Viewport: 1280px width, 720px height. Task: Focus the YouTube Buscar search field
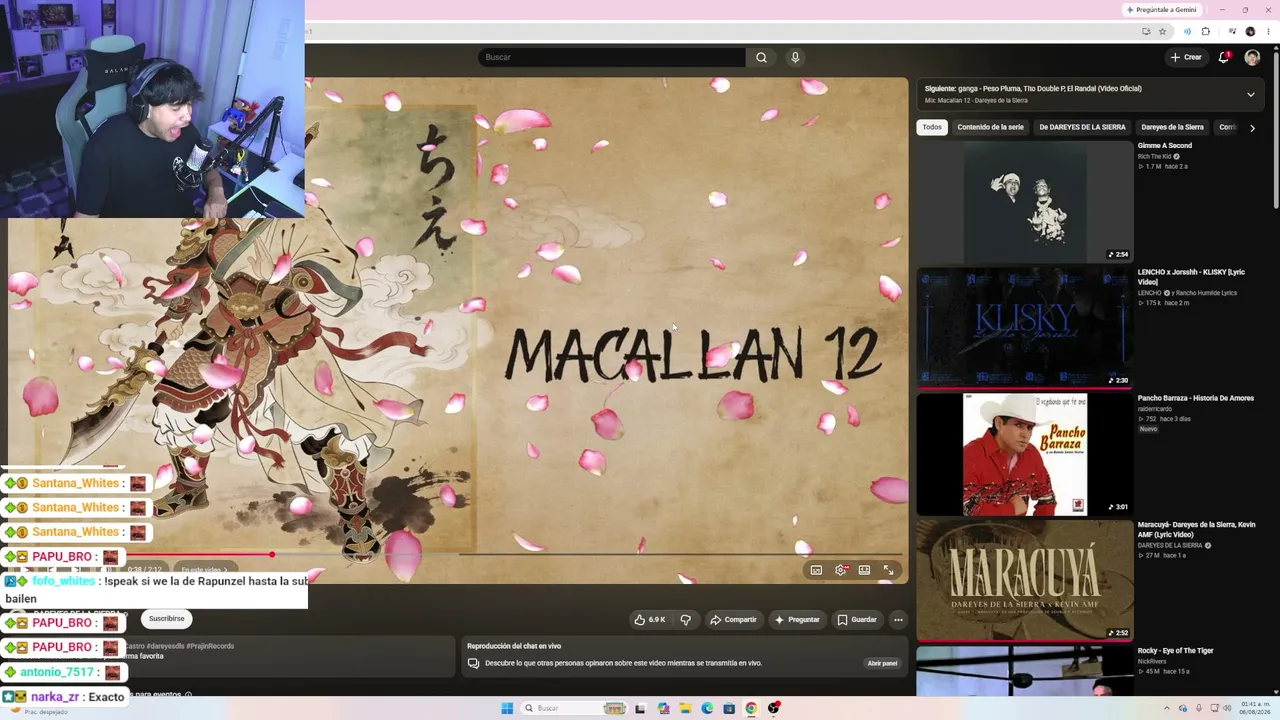tap(612, 57)
